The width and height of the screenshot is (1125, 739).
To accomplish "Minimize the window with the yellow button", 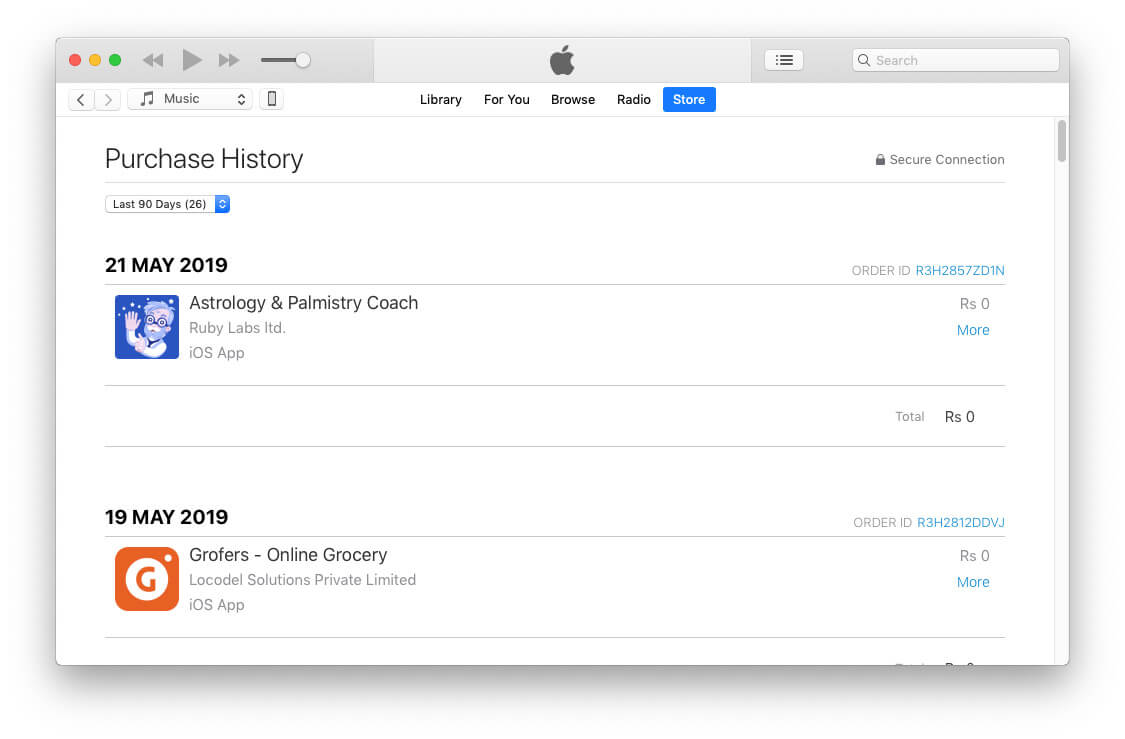I will [x=95, y=60].
